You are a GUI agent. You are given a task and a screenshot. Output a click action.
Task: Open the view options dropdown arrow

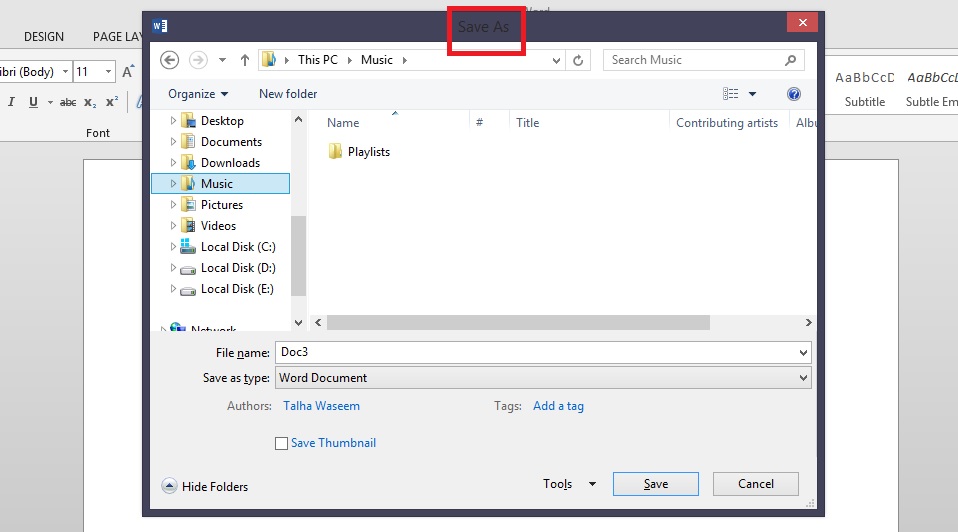753,94
